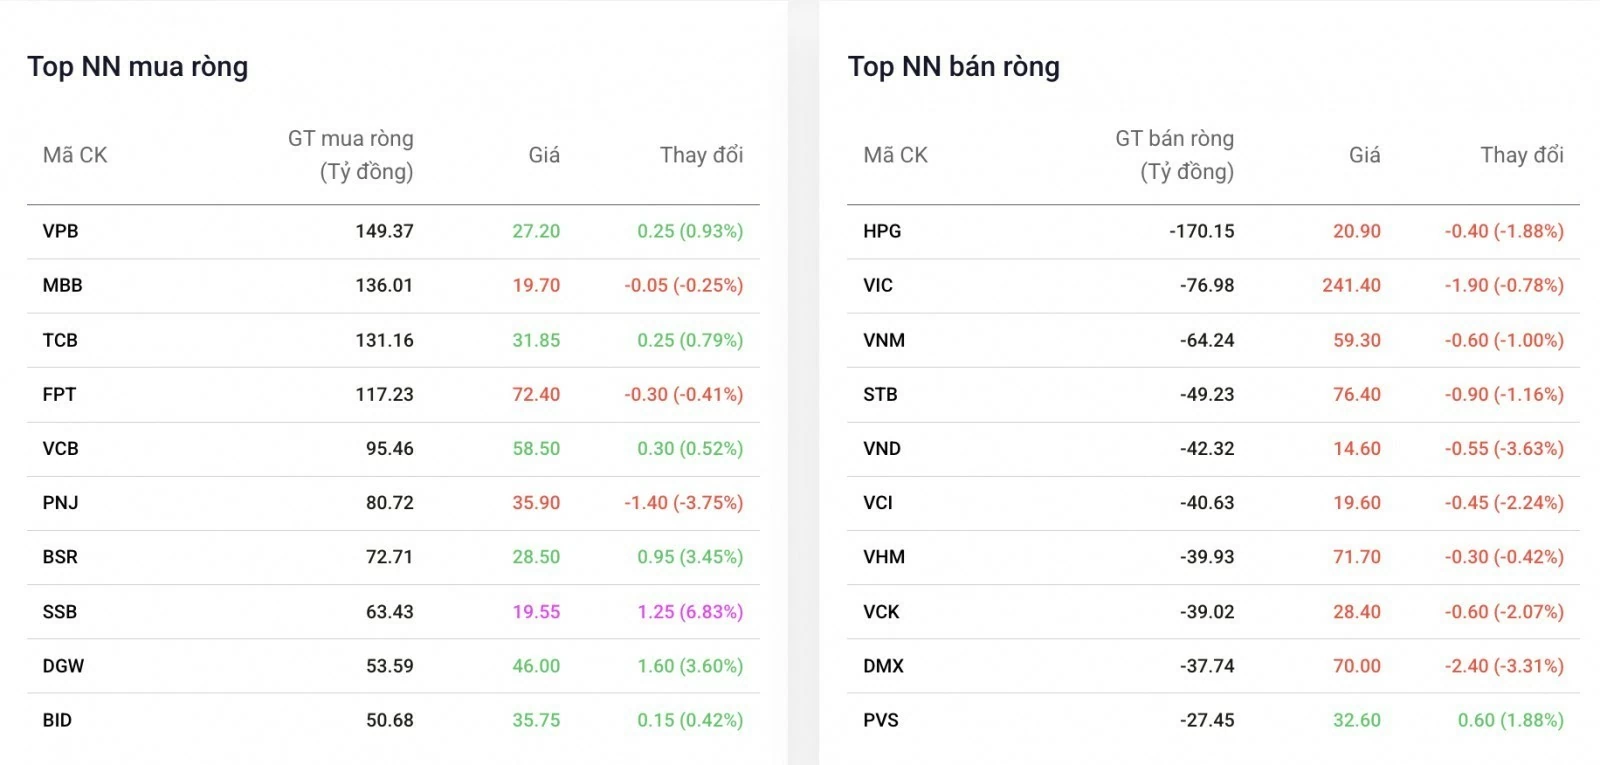Click VPB net buy value 149.37

pos(384,231)
